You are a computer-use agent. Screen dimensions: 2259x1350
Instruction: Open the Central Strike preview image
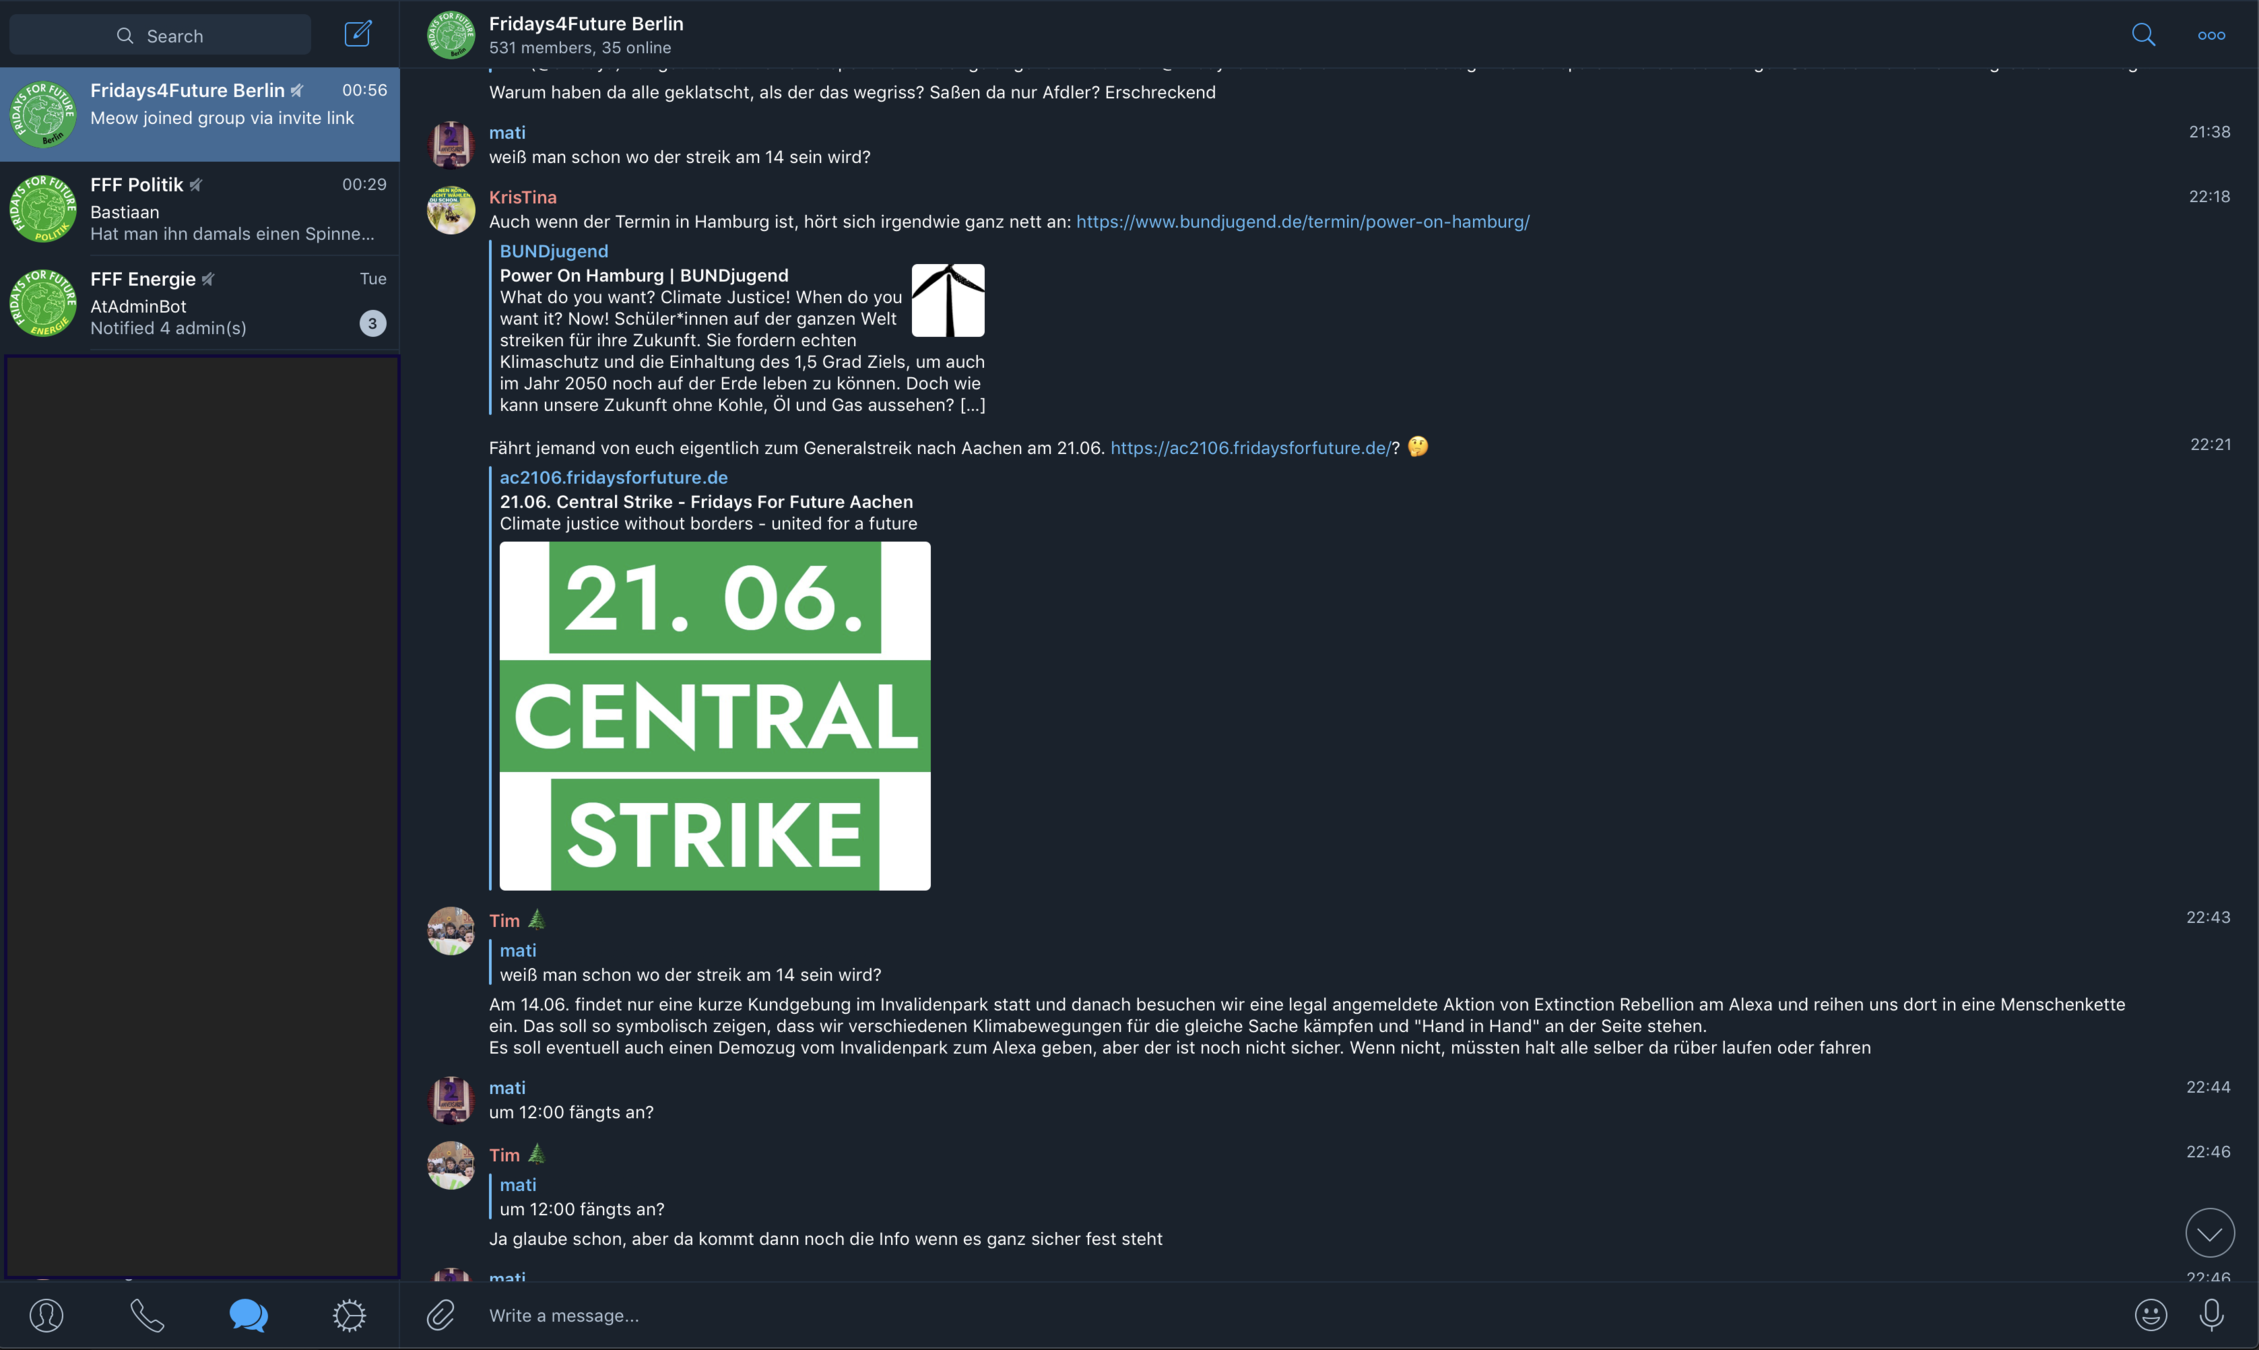click(715, 716)
